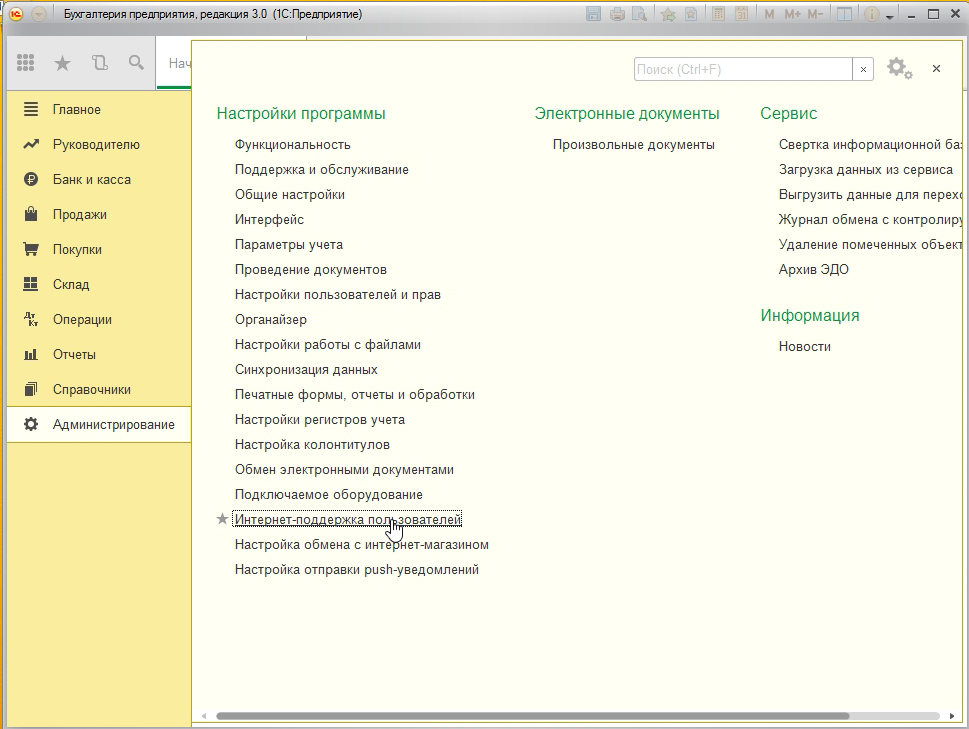Click the star-on-page favorites icon in the title bar
This screenshot has width=969, height=729.
(691, 14)
